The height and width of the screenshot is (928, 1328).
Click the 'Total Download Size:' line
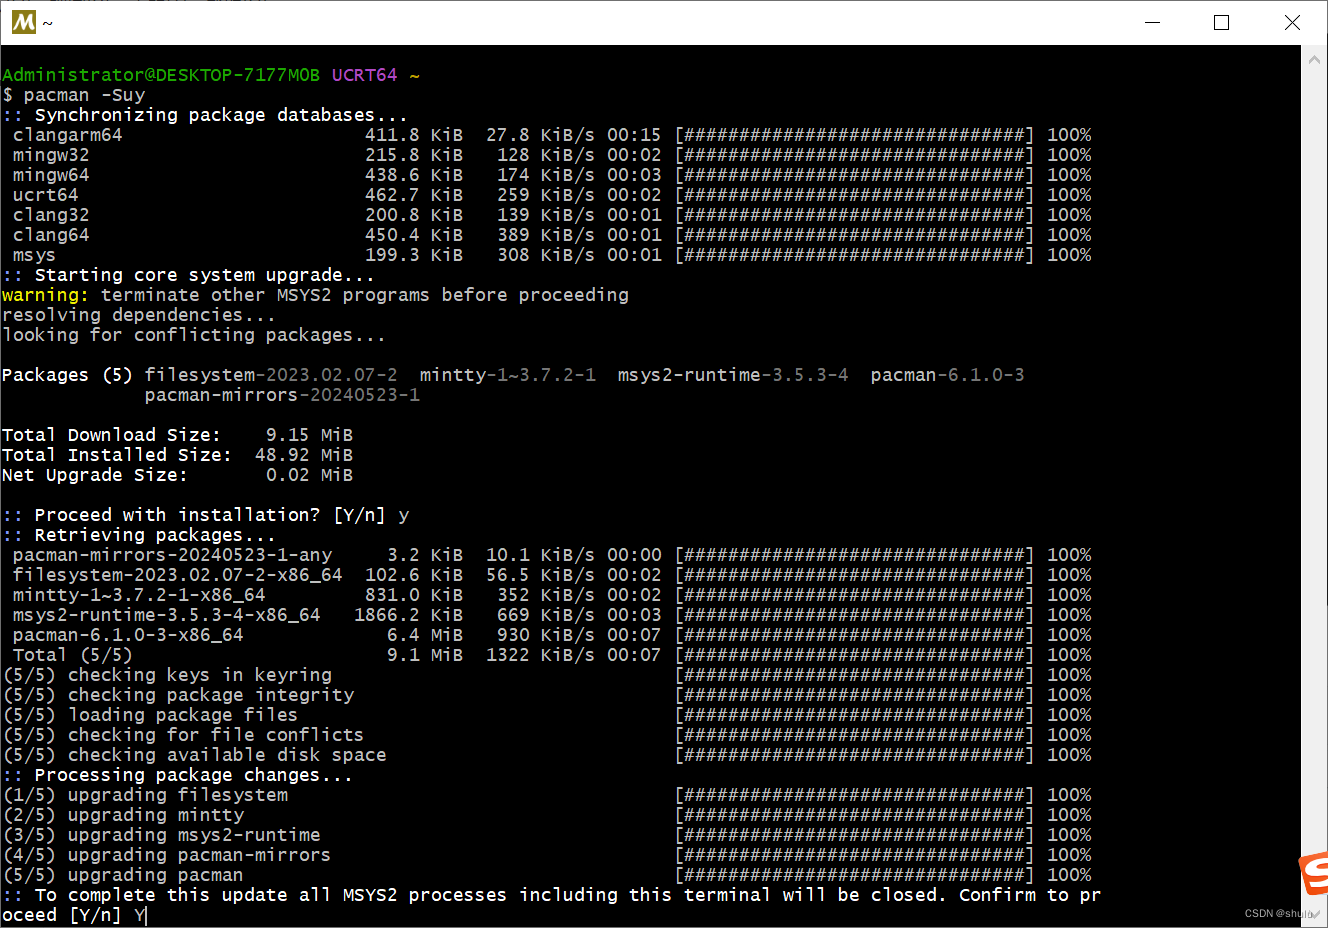(178, 435)
